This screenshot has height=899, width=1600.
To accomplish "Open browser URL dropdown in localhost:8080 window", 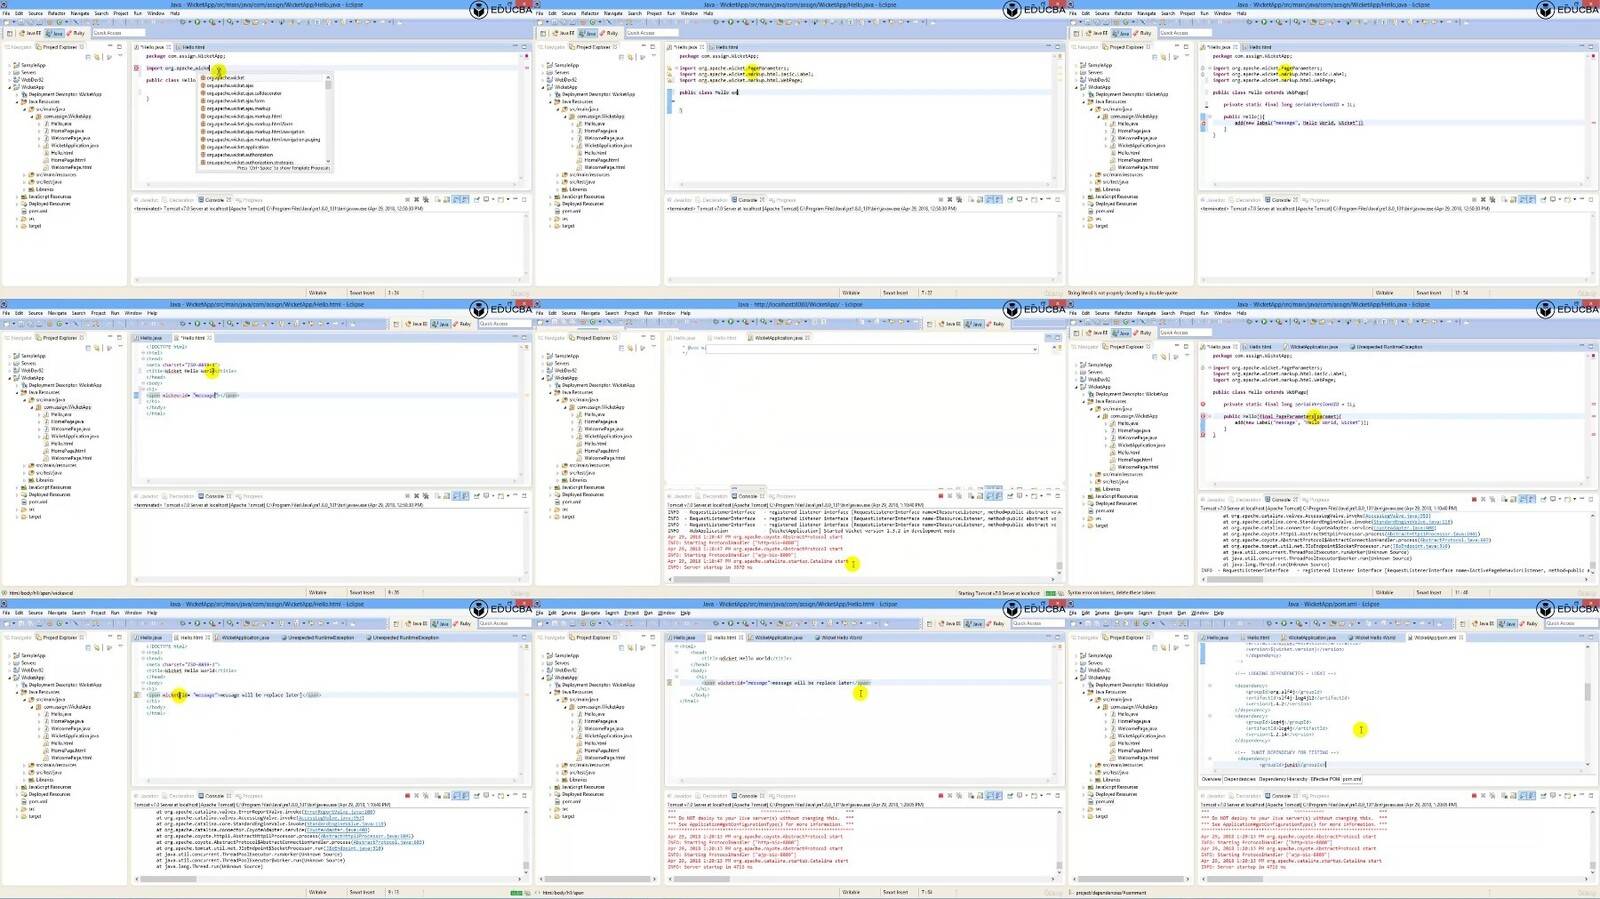I will tap(1035, 348).
